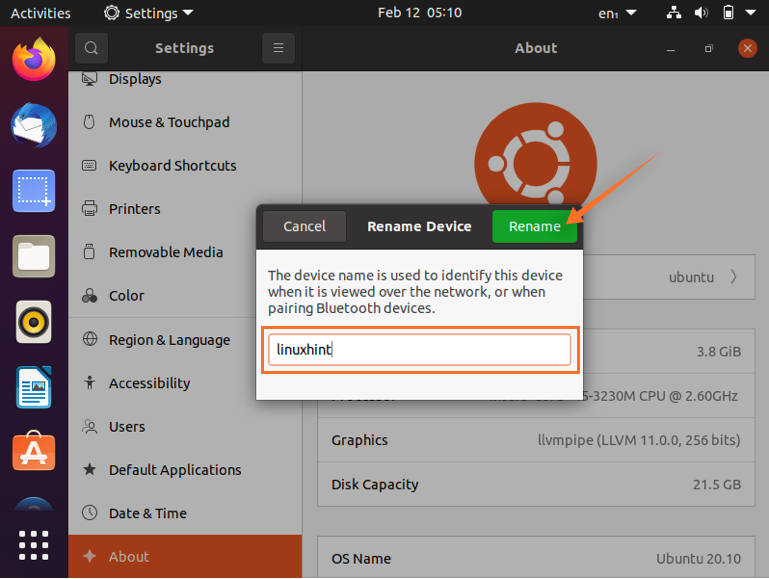The width and height of the screenshot is (769, 579).
Task: Expand the Device Name ubuntu chevron
Action: 733,277
